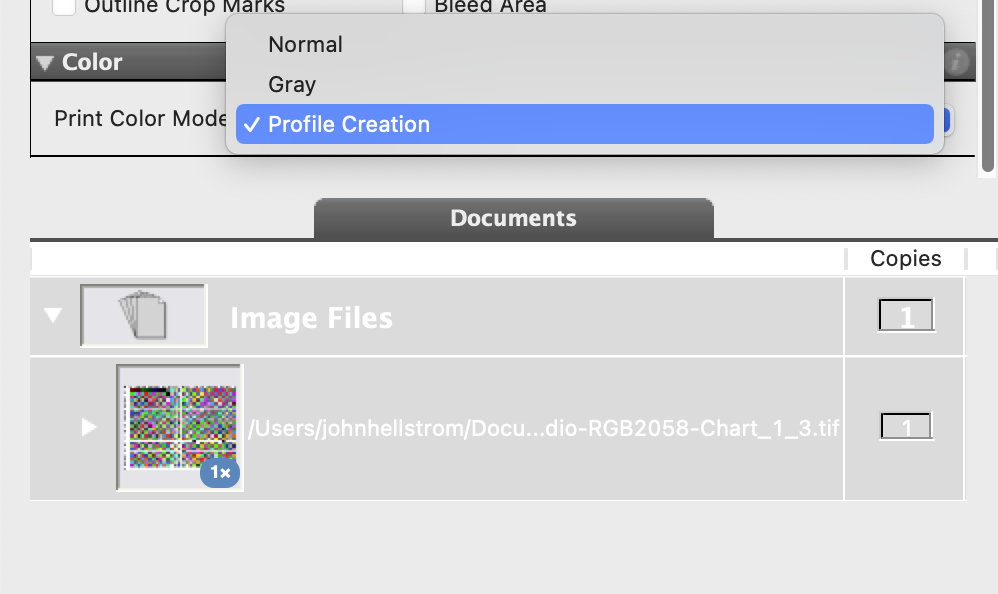Viewport: 998px width, 594px height.
Task: Edit the copies value for the tif file
Action: [x=904, y=426]
